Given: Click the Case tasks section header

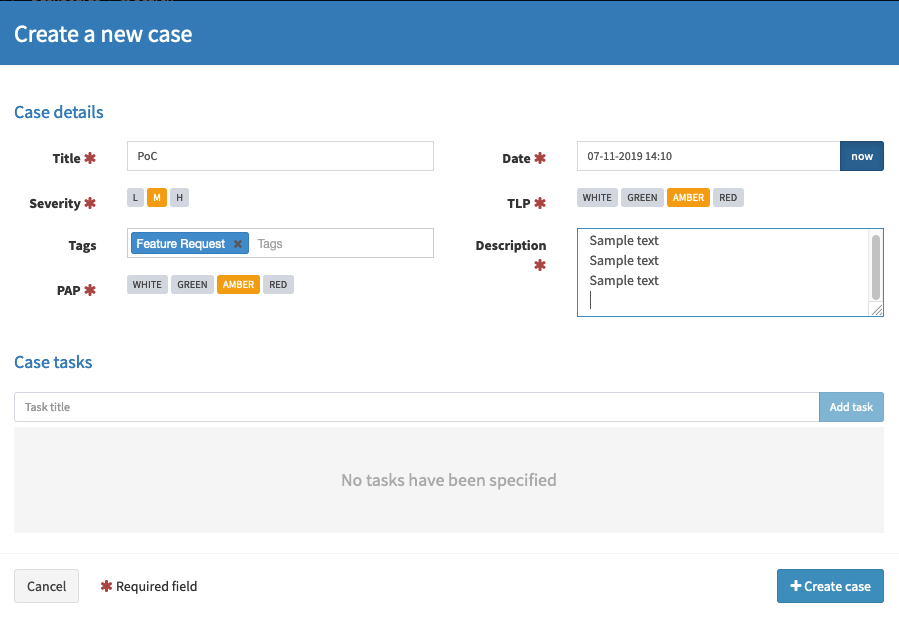Looking at the screenshot, I should (53, 362).
